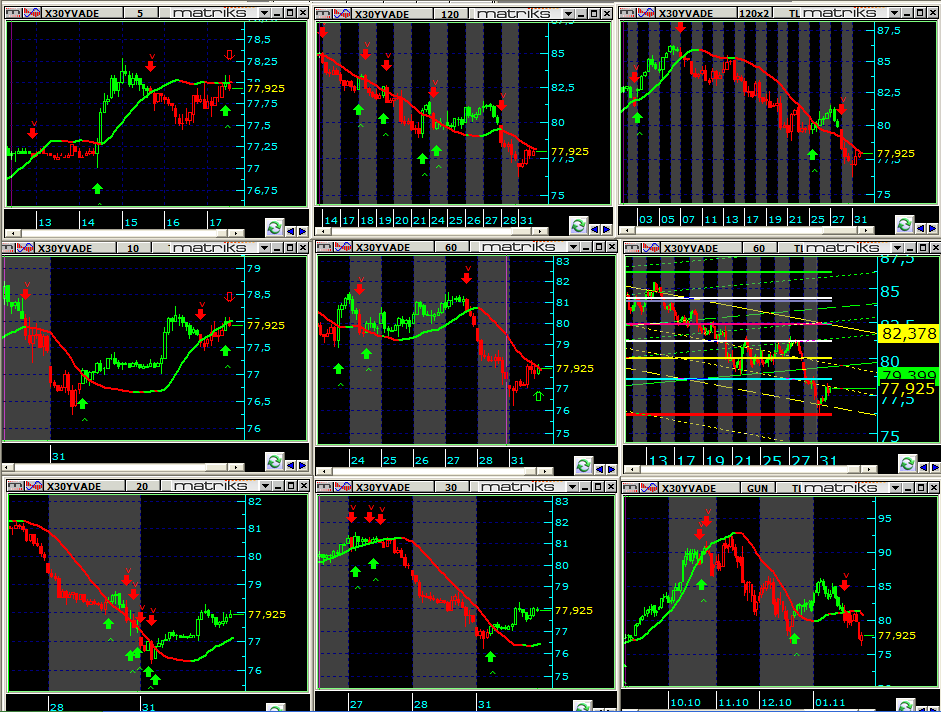Click the leftmost title bar icon of the 120-period chart
Image resolution: width=941 pixels, height=712 pixels.
[322, 13]
